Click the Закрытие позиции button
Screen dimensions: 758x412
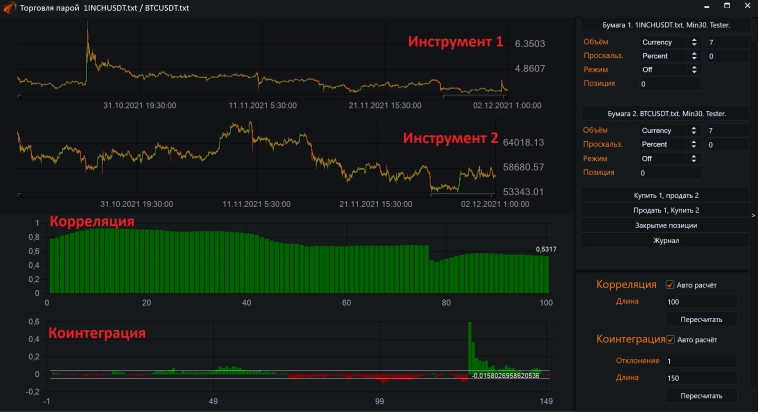[666, 225]
